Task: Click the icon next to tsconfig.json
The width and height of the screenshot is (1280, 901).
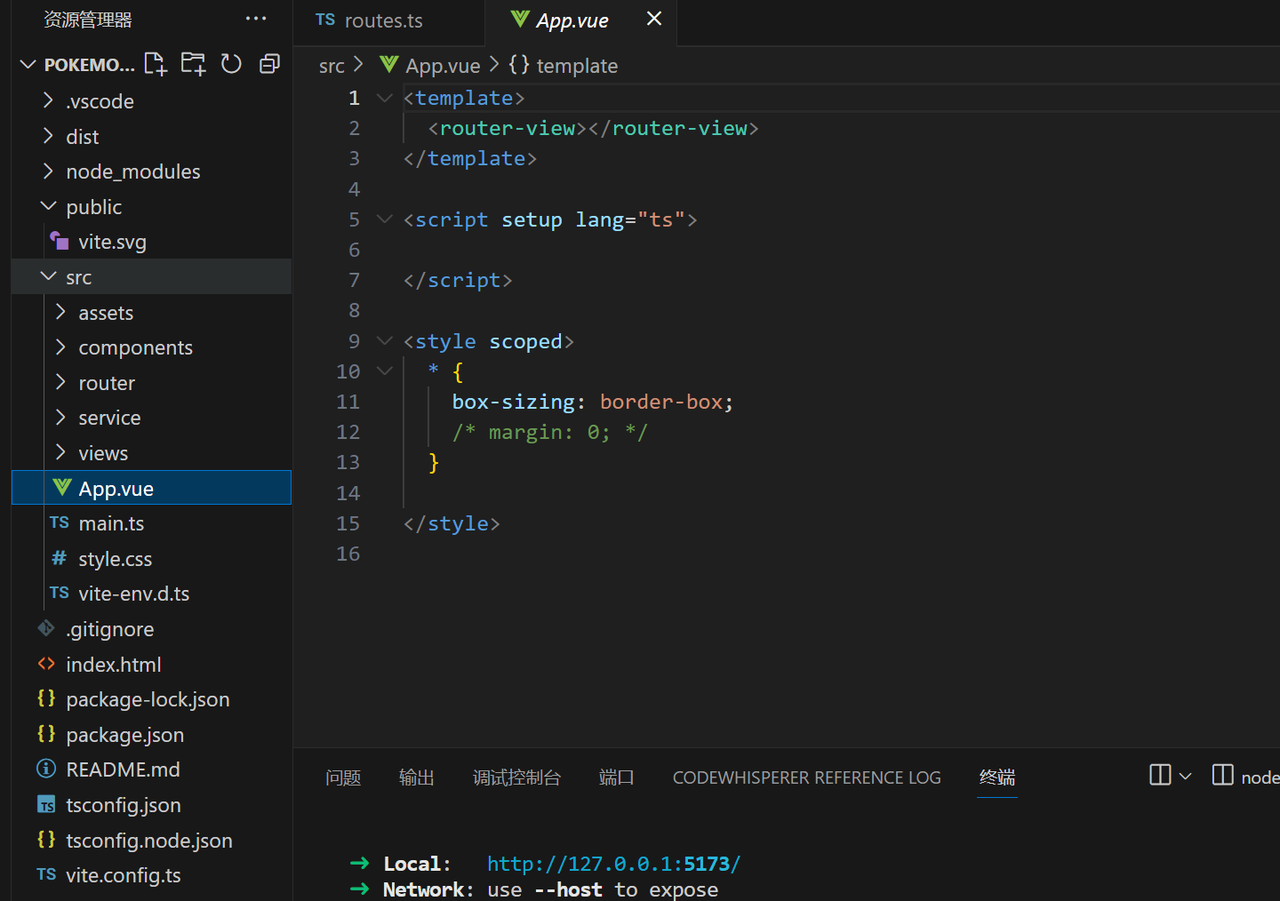Action: 46,804
